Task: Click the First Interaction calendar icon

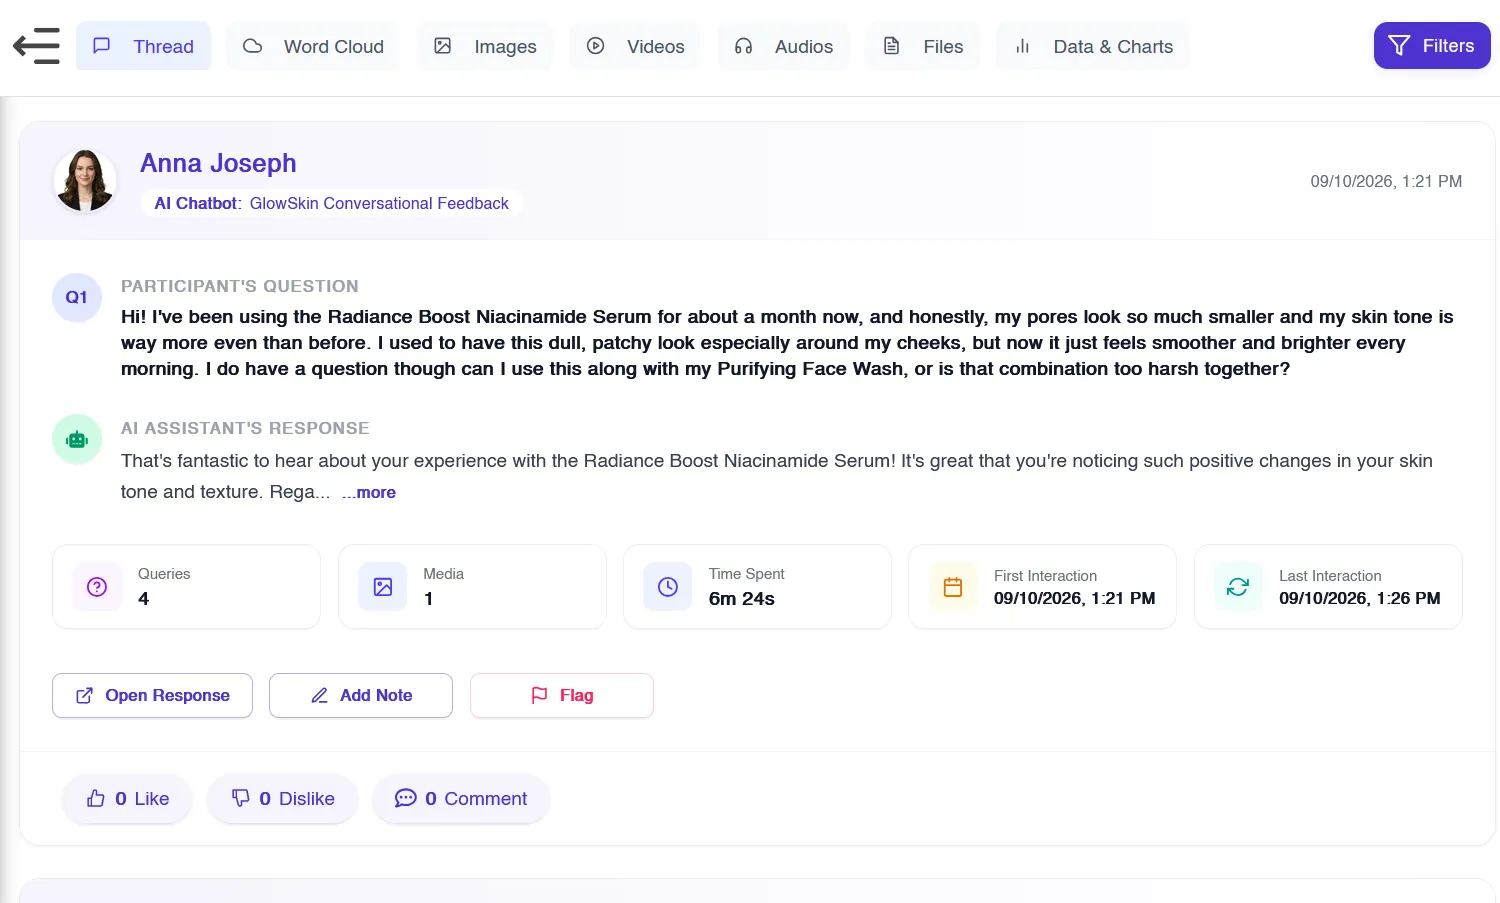Action: (x=953, y=587)
